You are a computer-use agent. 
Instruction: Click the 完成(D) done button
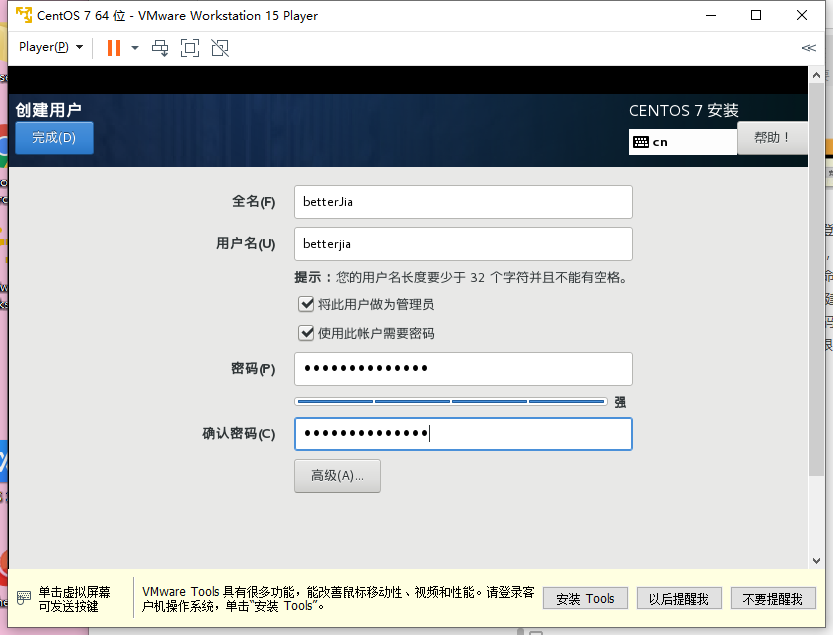point(54,138)
